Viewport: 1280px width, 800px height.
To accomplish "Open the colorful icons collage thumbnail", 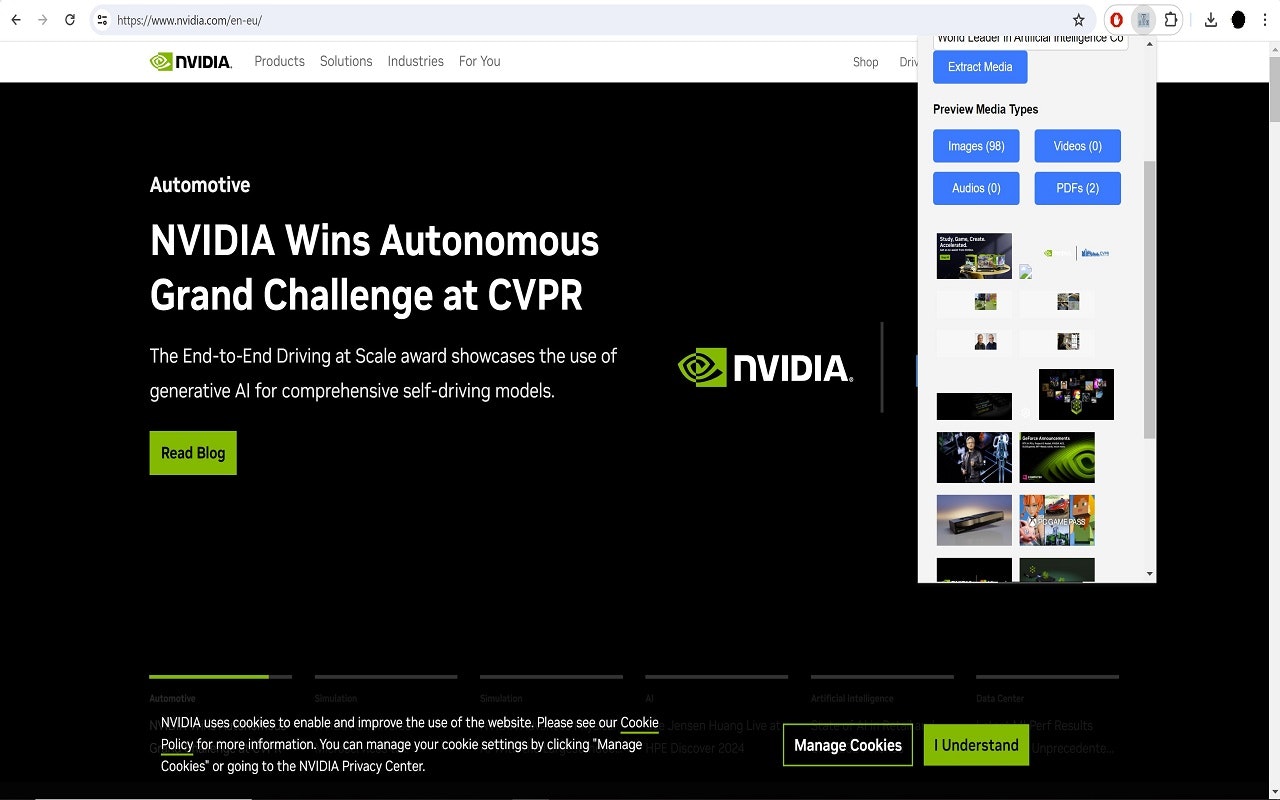I will pyautogui.click(x=1076, y=394).
